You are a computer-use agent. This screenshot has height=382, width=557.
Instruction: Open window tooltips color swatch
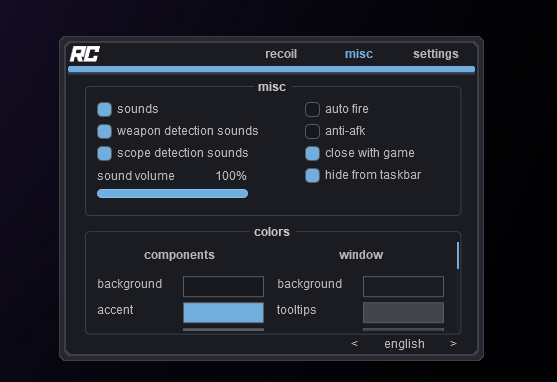click(403, 313)
